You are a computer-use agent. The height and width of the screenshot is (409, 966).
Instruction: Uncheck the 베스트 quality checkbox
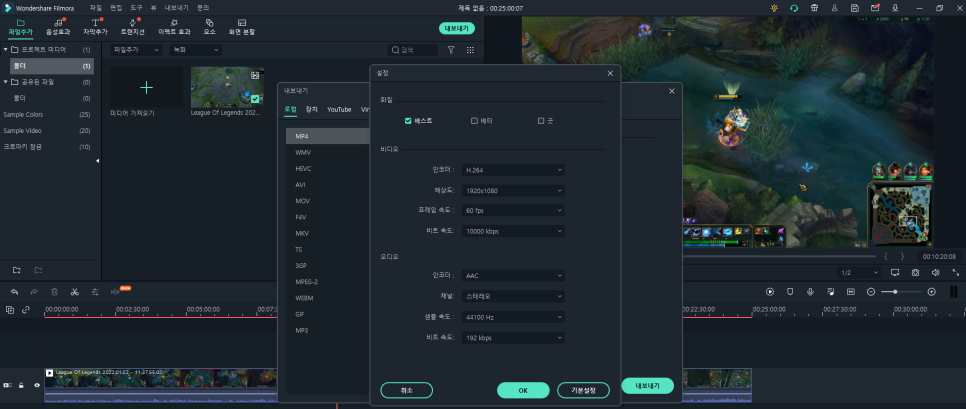click(x=408, y=121)
